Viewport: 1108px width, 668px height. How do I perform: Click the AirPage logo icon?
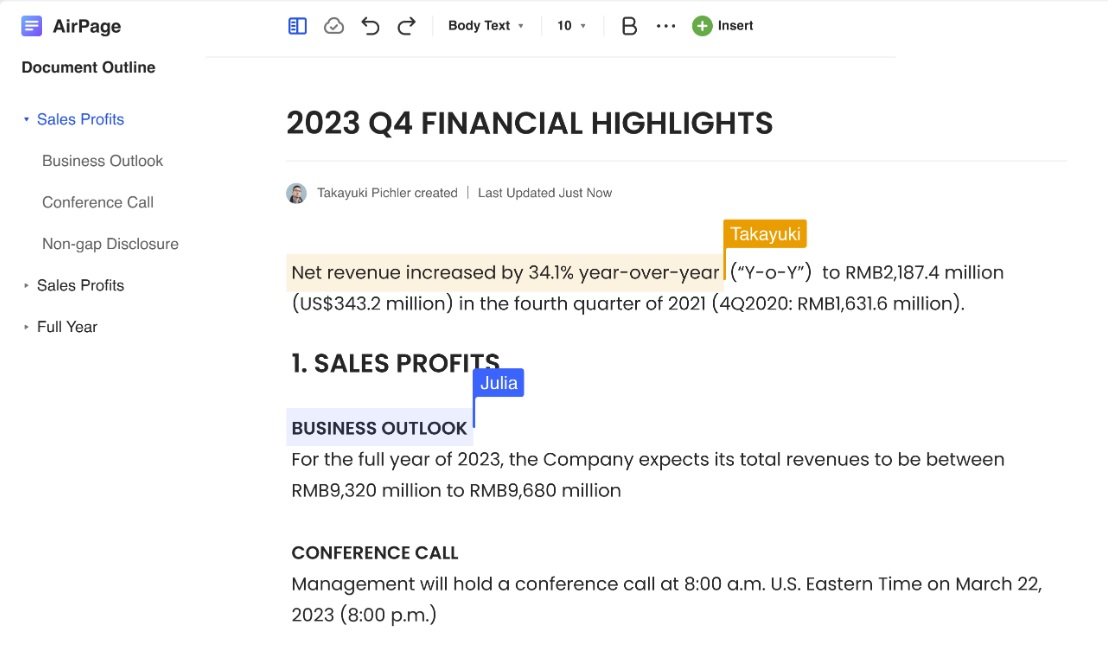32,26
